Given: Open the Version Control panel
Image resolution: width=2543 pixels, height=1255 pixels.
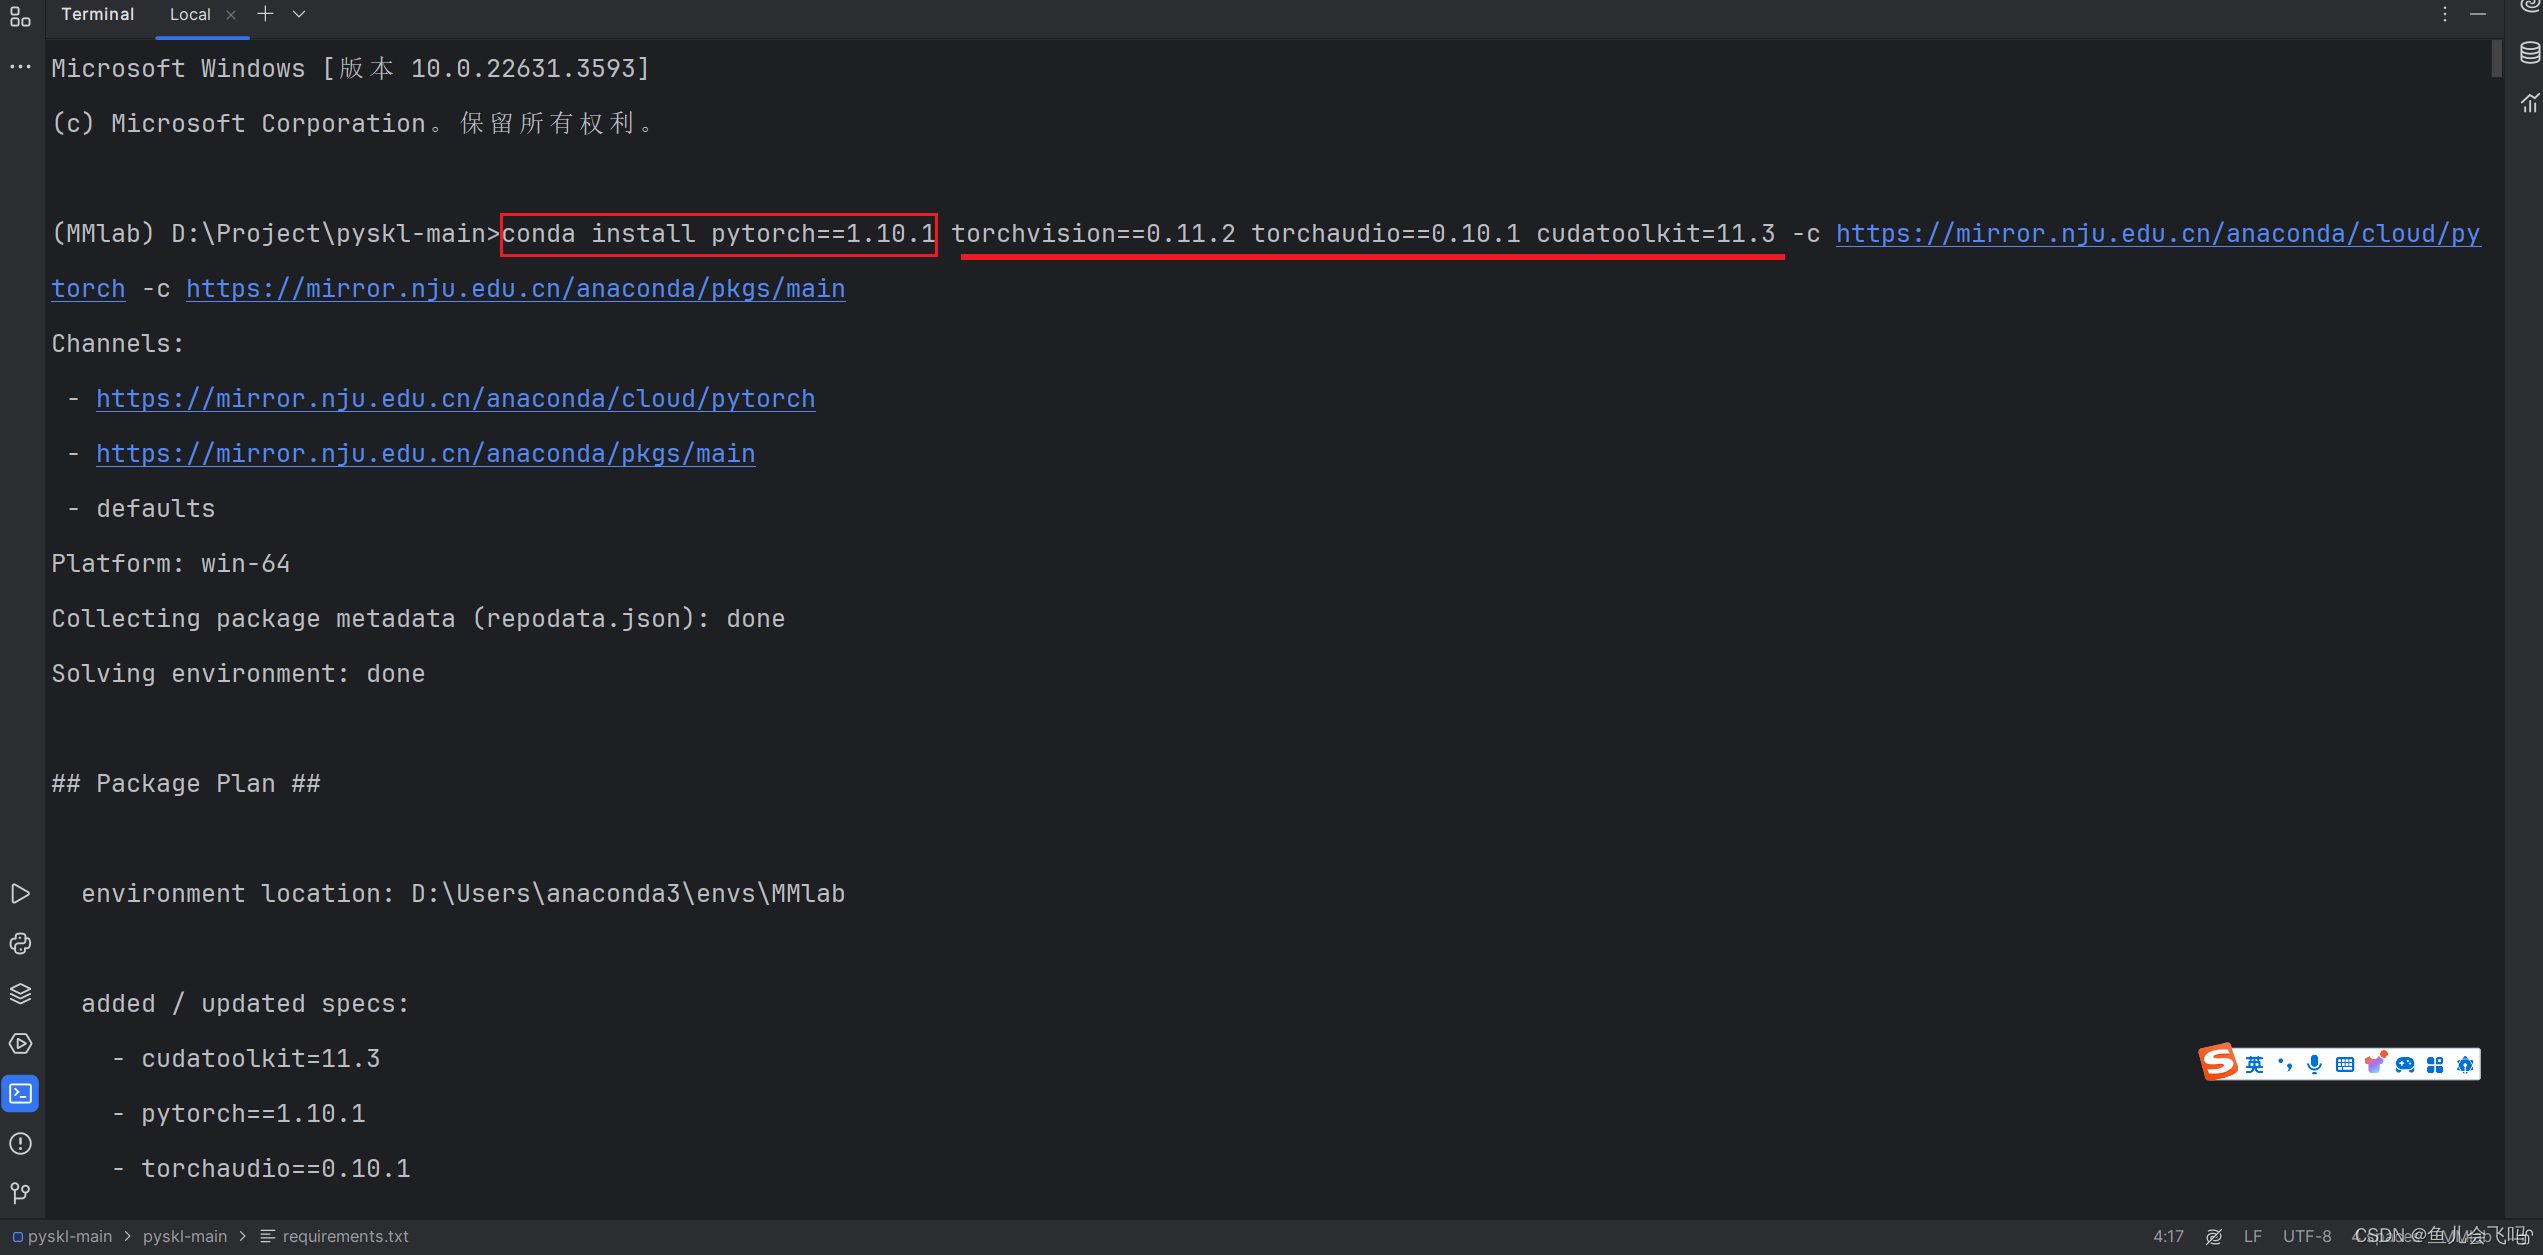Looking at the screenshot, I should point(20,1193).
